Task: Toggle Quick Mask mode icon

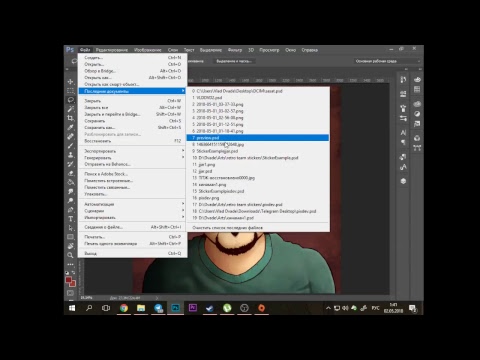Action: click(70, 293)
